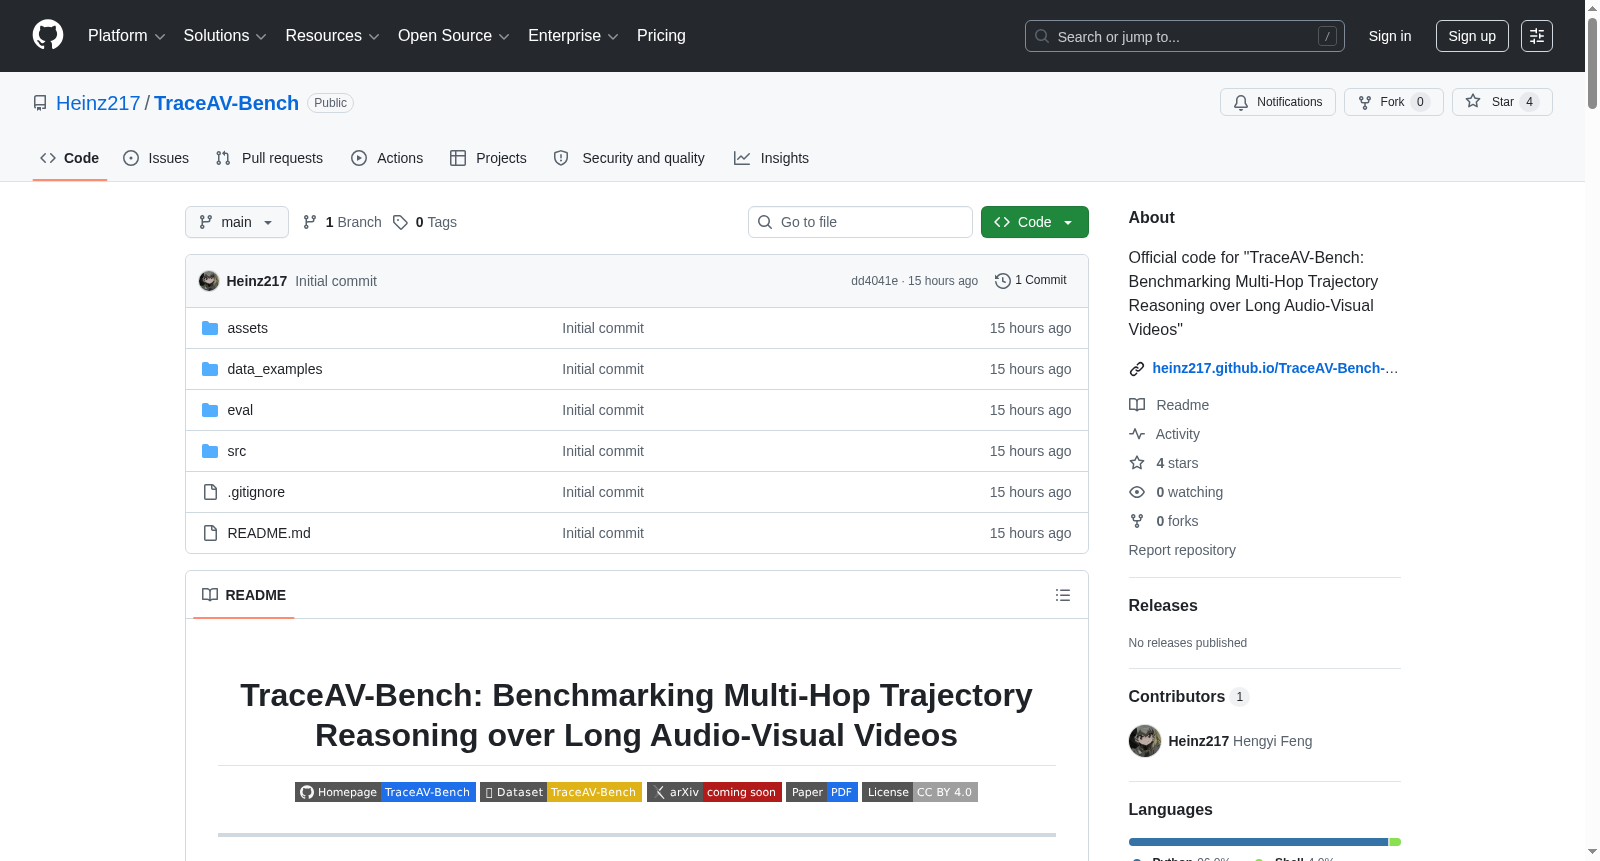This screenshot has width=1600, height=861.
Task: Open README outline list icon
Action: tap(1063, 595)
